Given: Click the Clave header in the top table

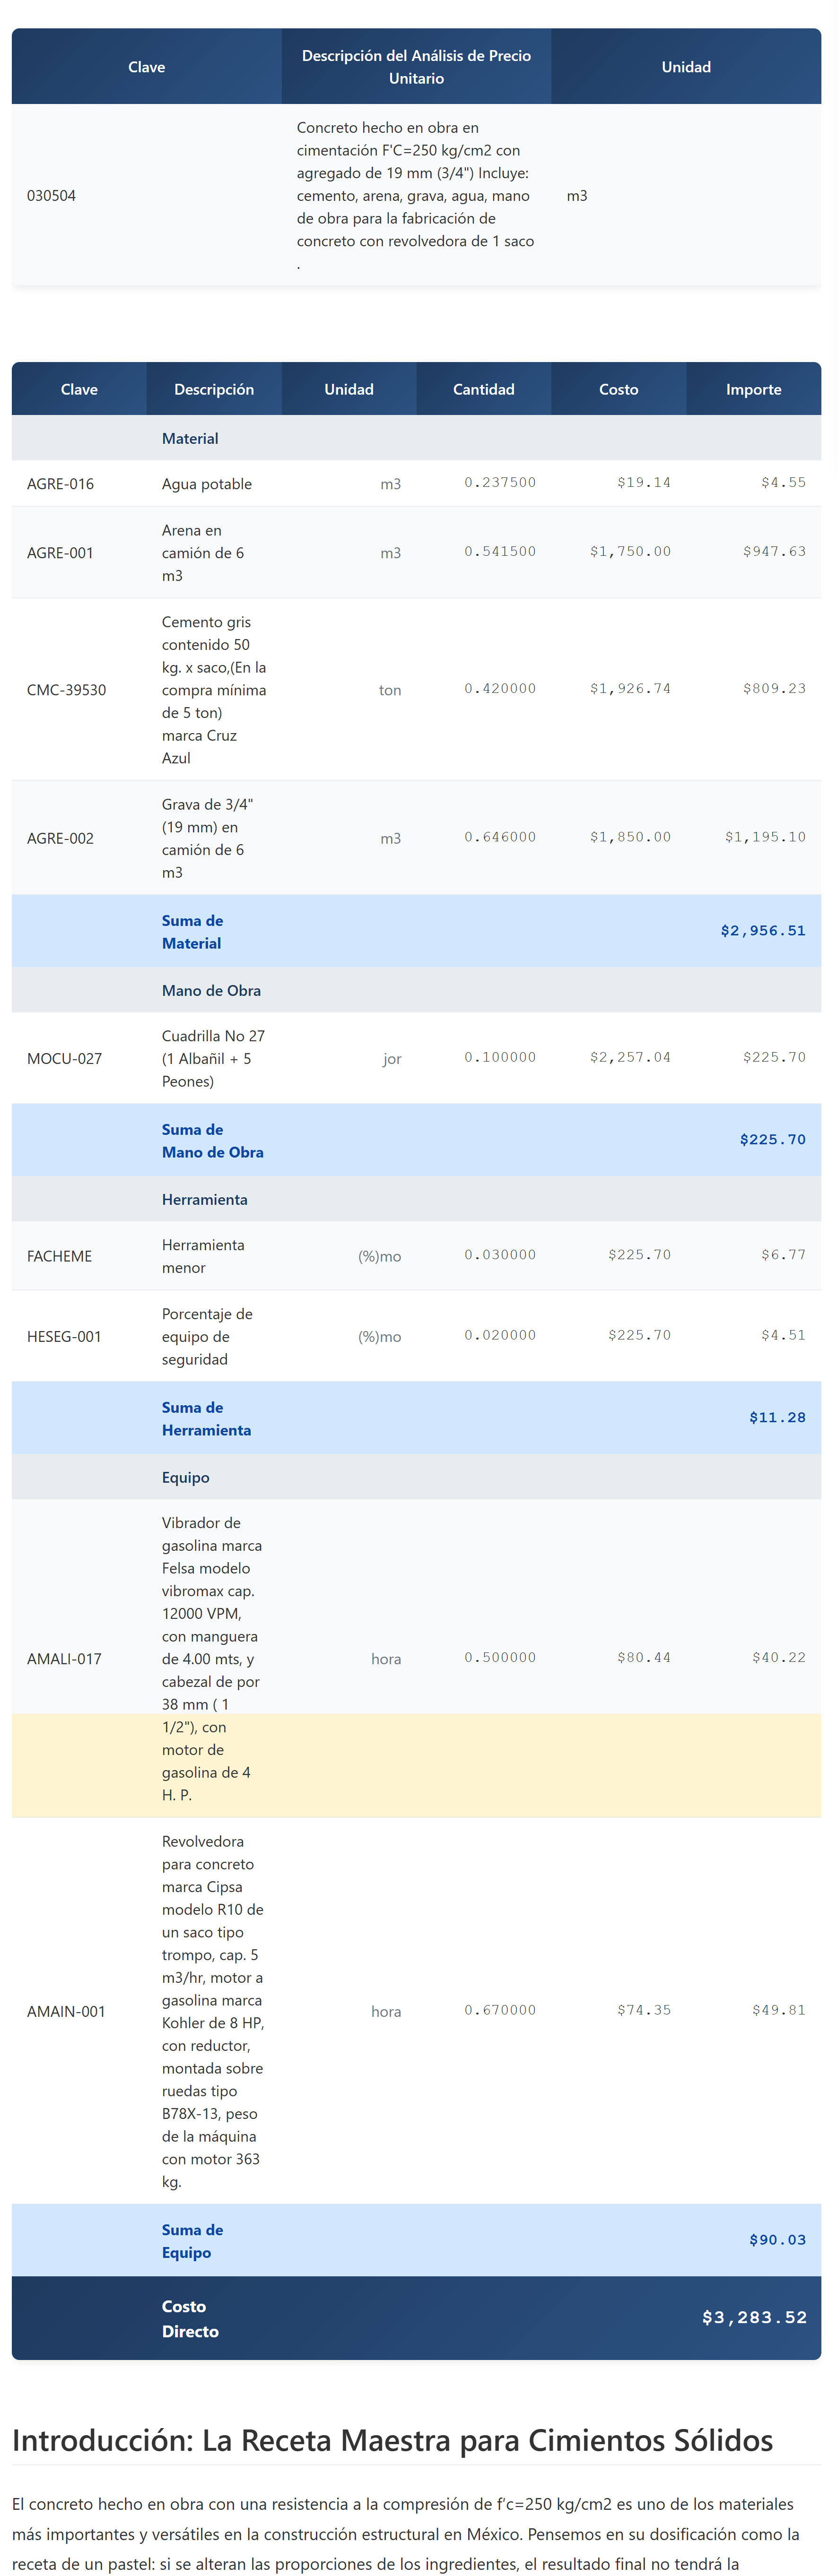Looking at the screenshot, I should pos(146,67).
